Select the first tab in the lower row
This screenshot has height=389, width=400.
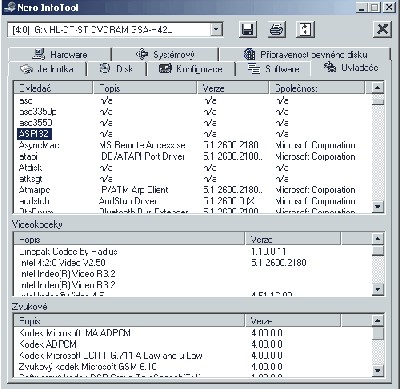coord(47,69)
